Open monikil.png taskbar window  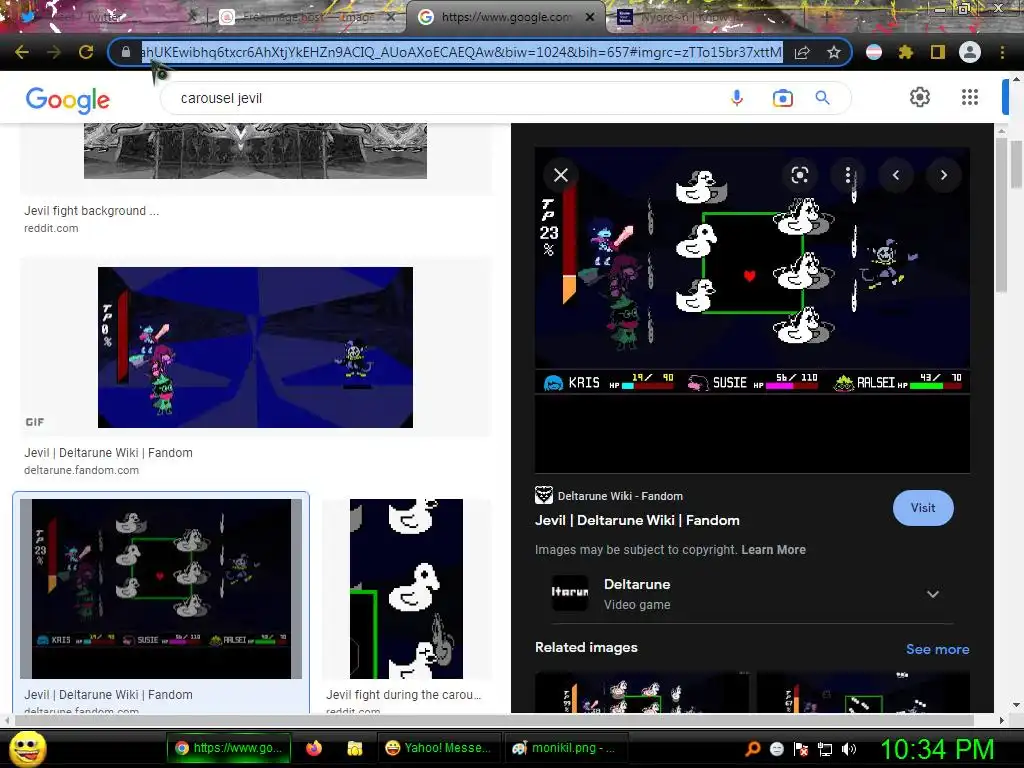point(565,748)
